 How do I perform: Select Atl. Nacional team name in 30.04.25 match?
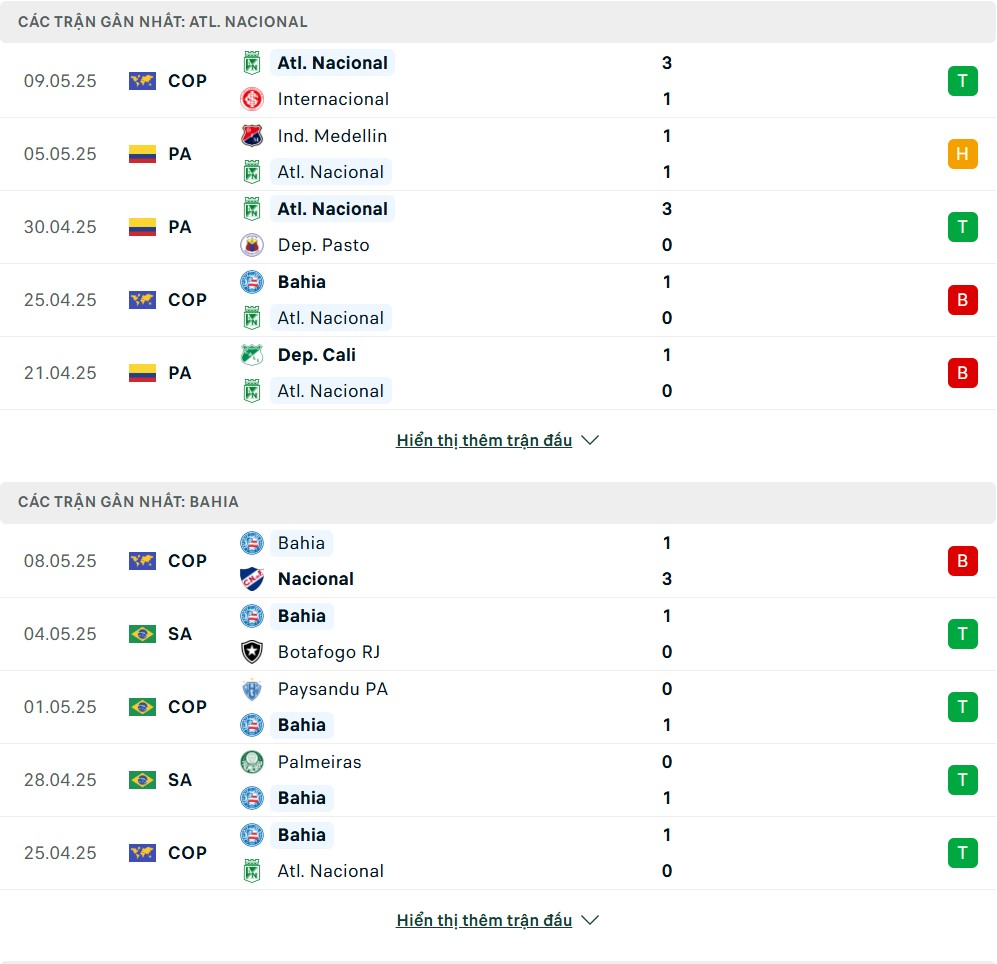tap(333, 209)
